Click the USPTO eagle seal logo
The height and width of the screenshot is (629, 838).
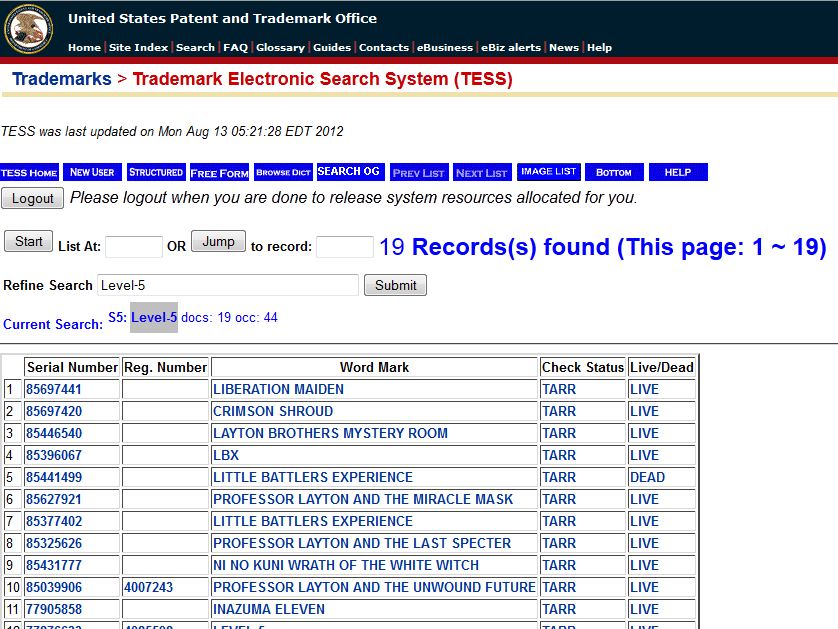click(28, 28)
